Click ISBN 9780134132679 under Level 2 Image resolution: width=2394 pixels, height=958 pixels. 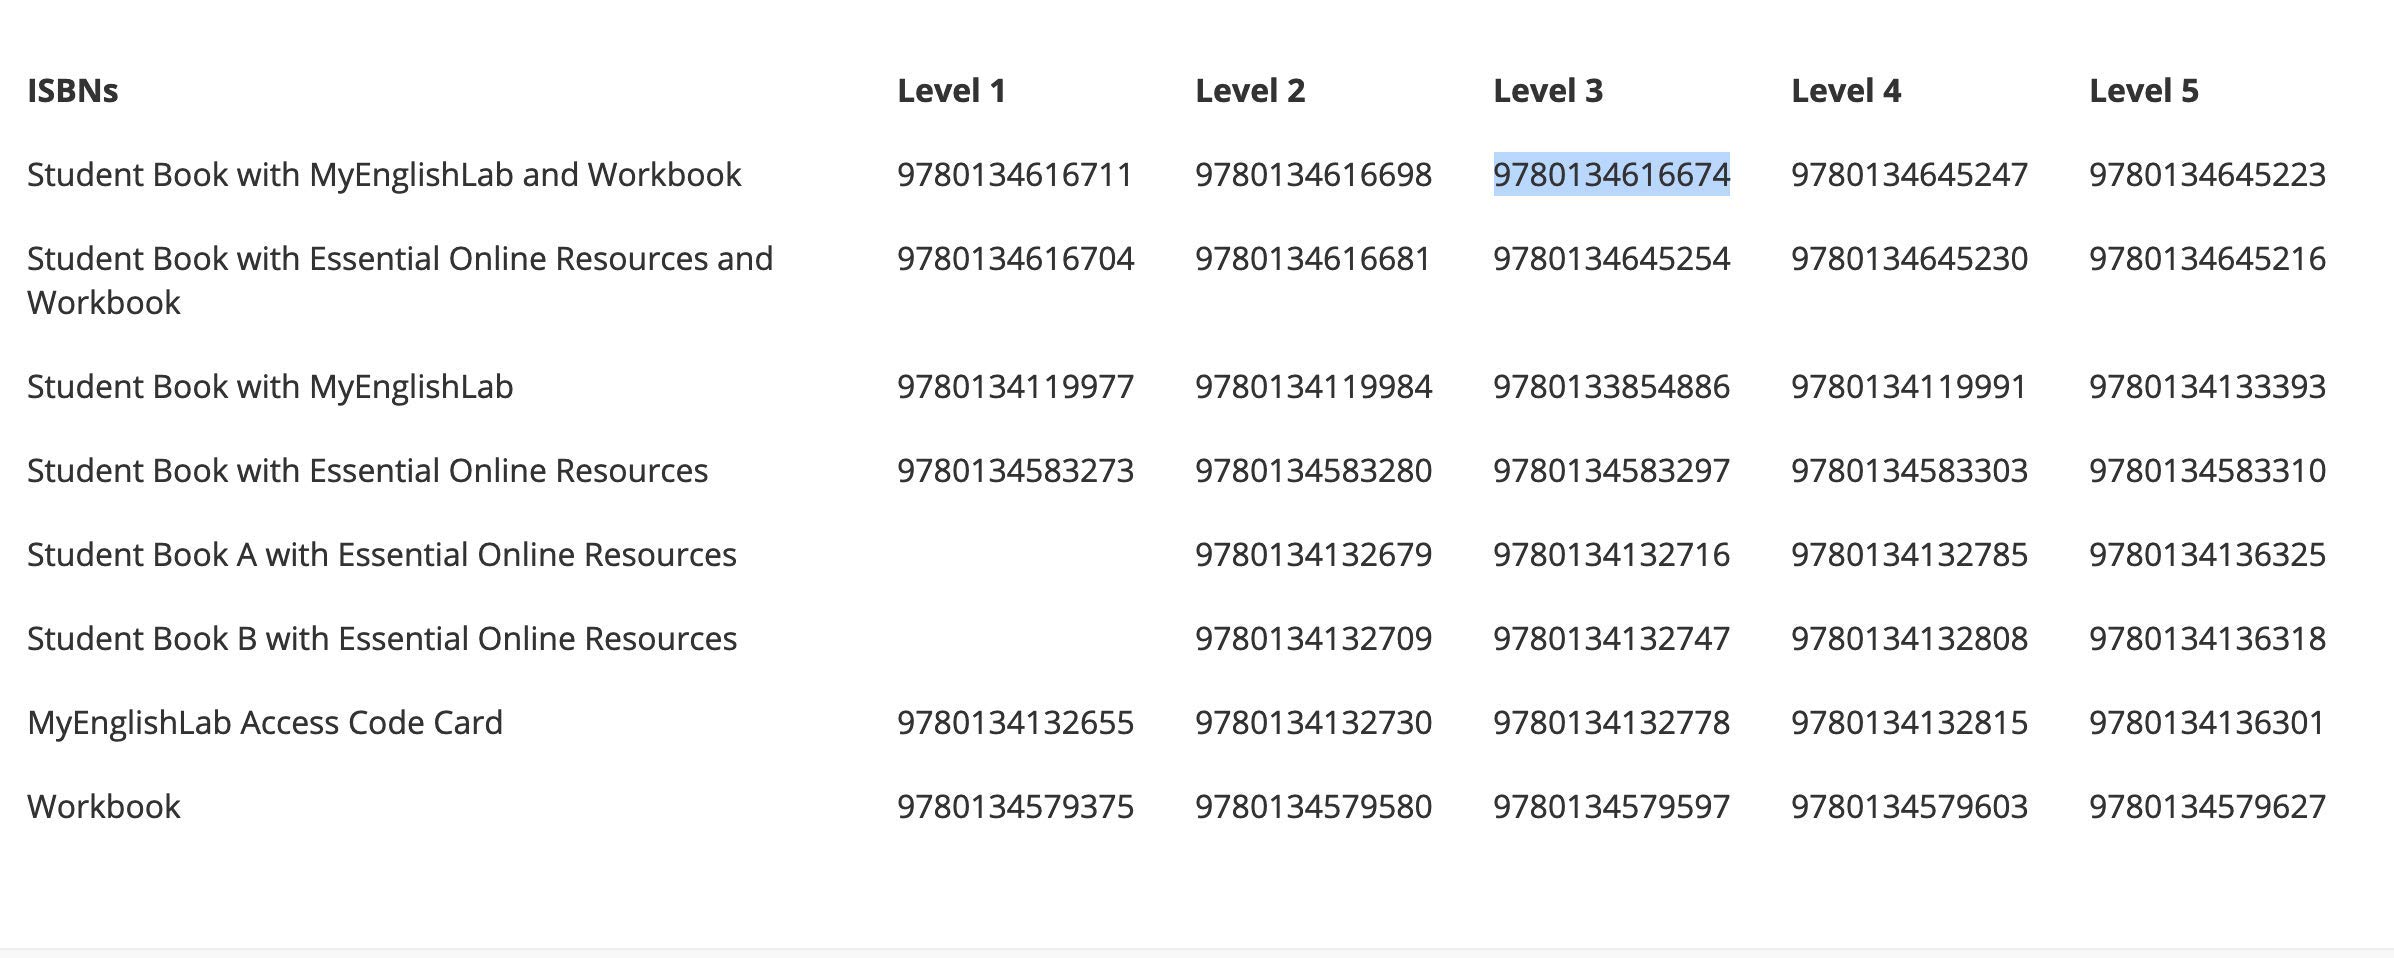point(1313,555)
